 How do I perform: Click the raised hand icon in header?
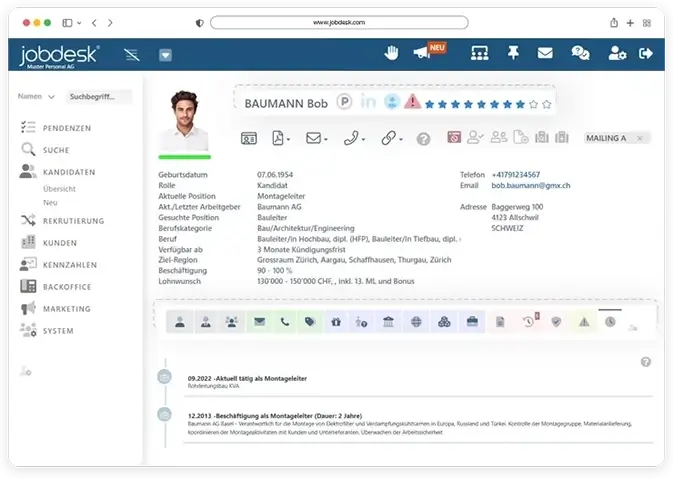pyautogui.click(x=393, y=54)
